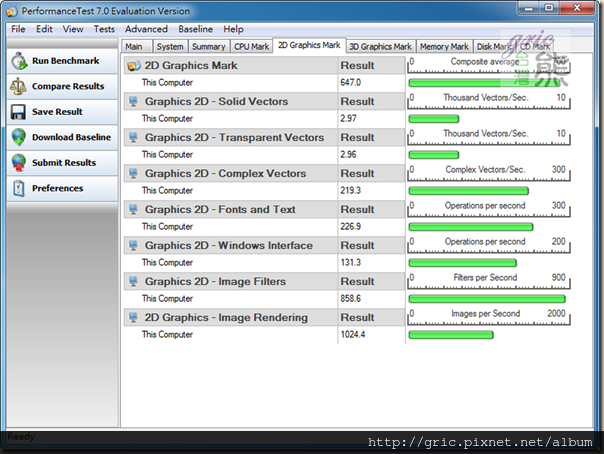Click the PerformanceTest title bar app icon
Viewport: 604px width, 454px height.
(x=12, y=12)
